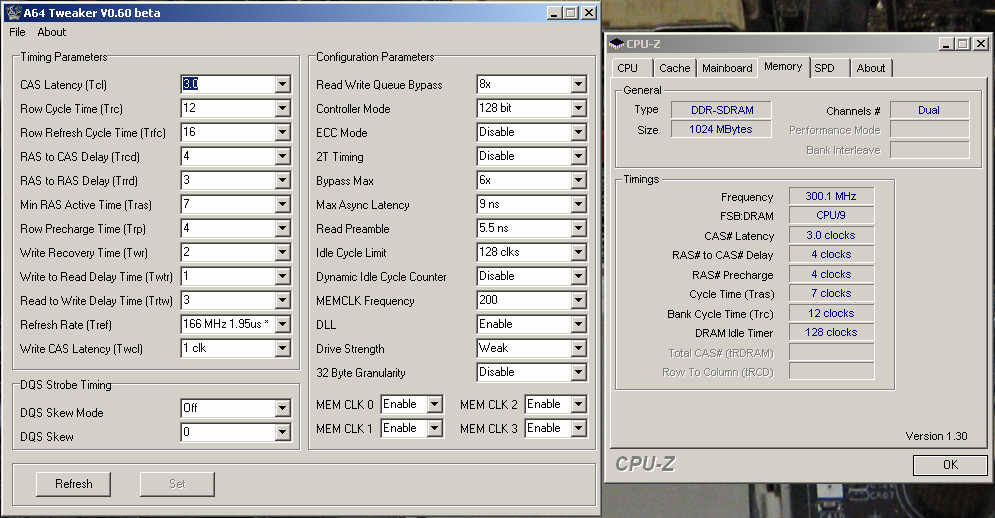Switch to the CPU tab in CPU-Z
995x518 pixels.
tap(628, 68)
